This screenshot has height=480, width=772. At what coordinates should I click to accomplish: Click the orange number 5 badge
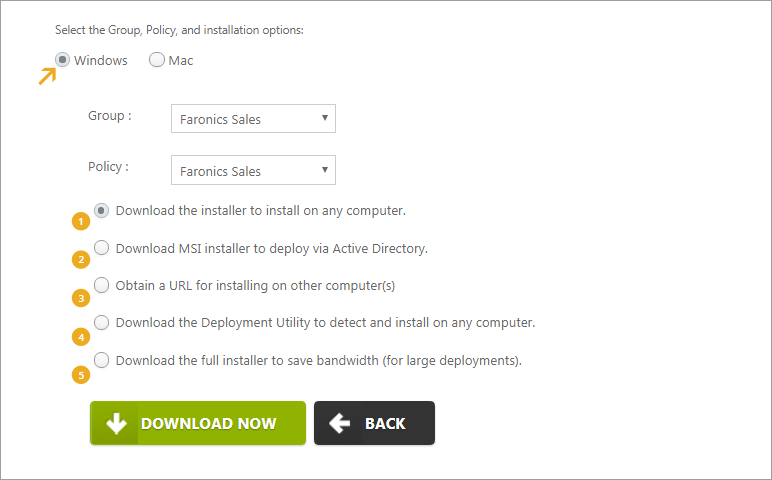click(81, 375)
